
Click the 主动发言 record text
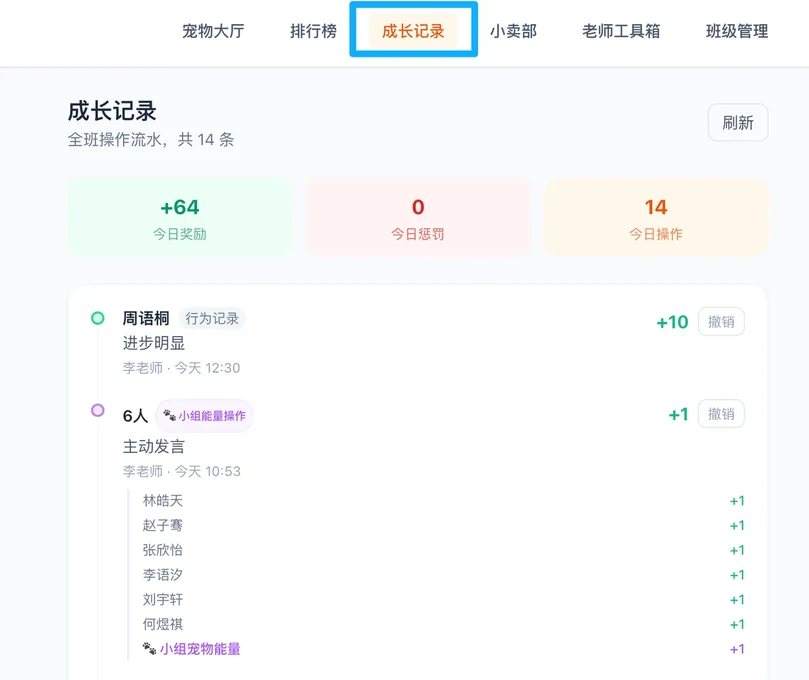[154, 447]
